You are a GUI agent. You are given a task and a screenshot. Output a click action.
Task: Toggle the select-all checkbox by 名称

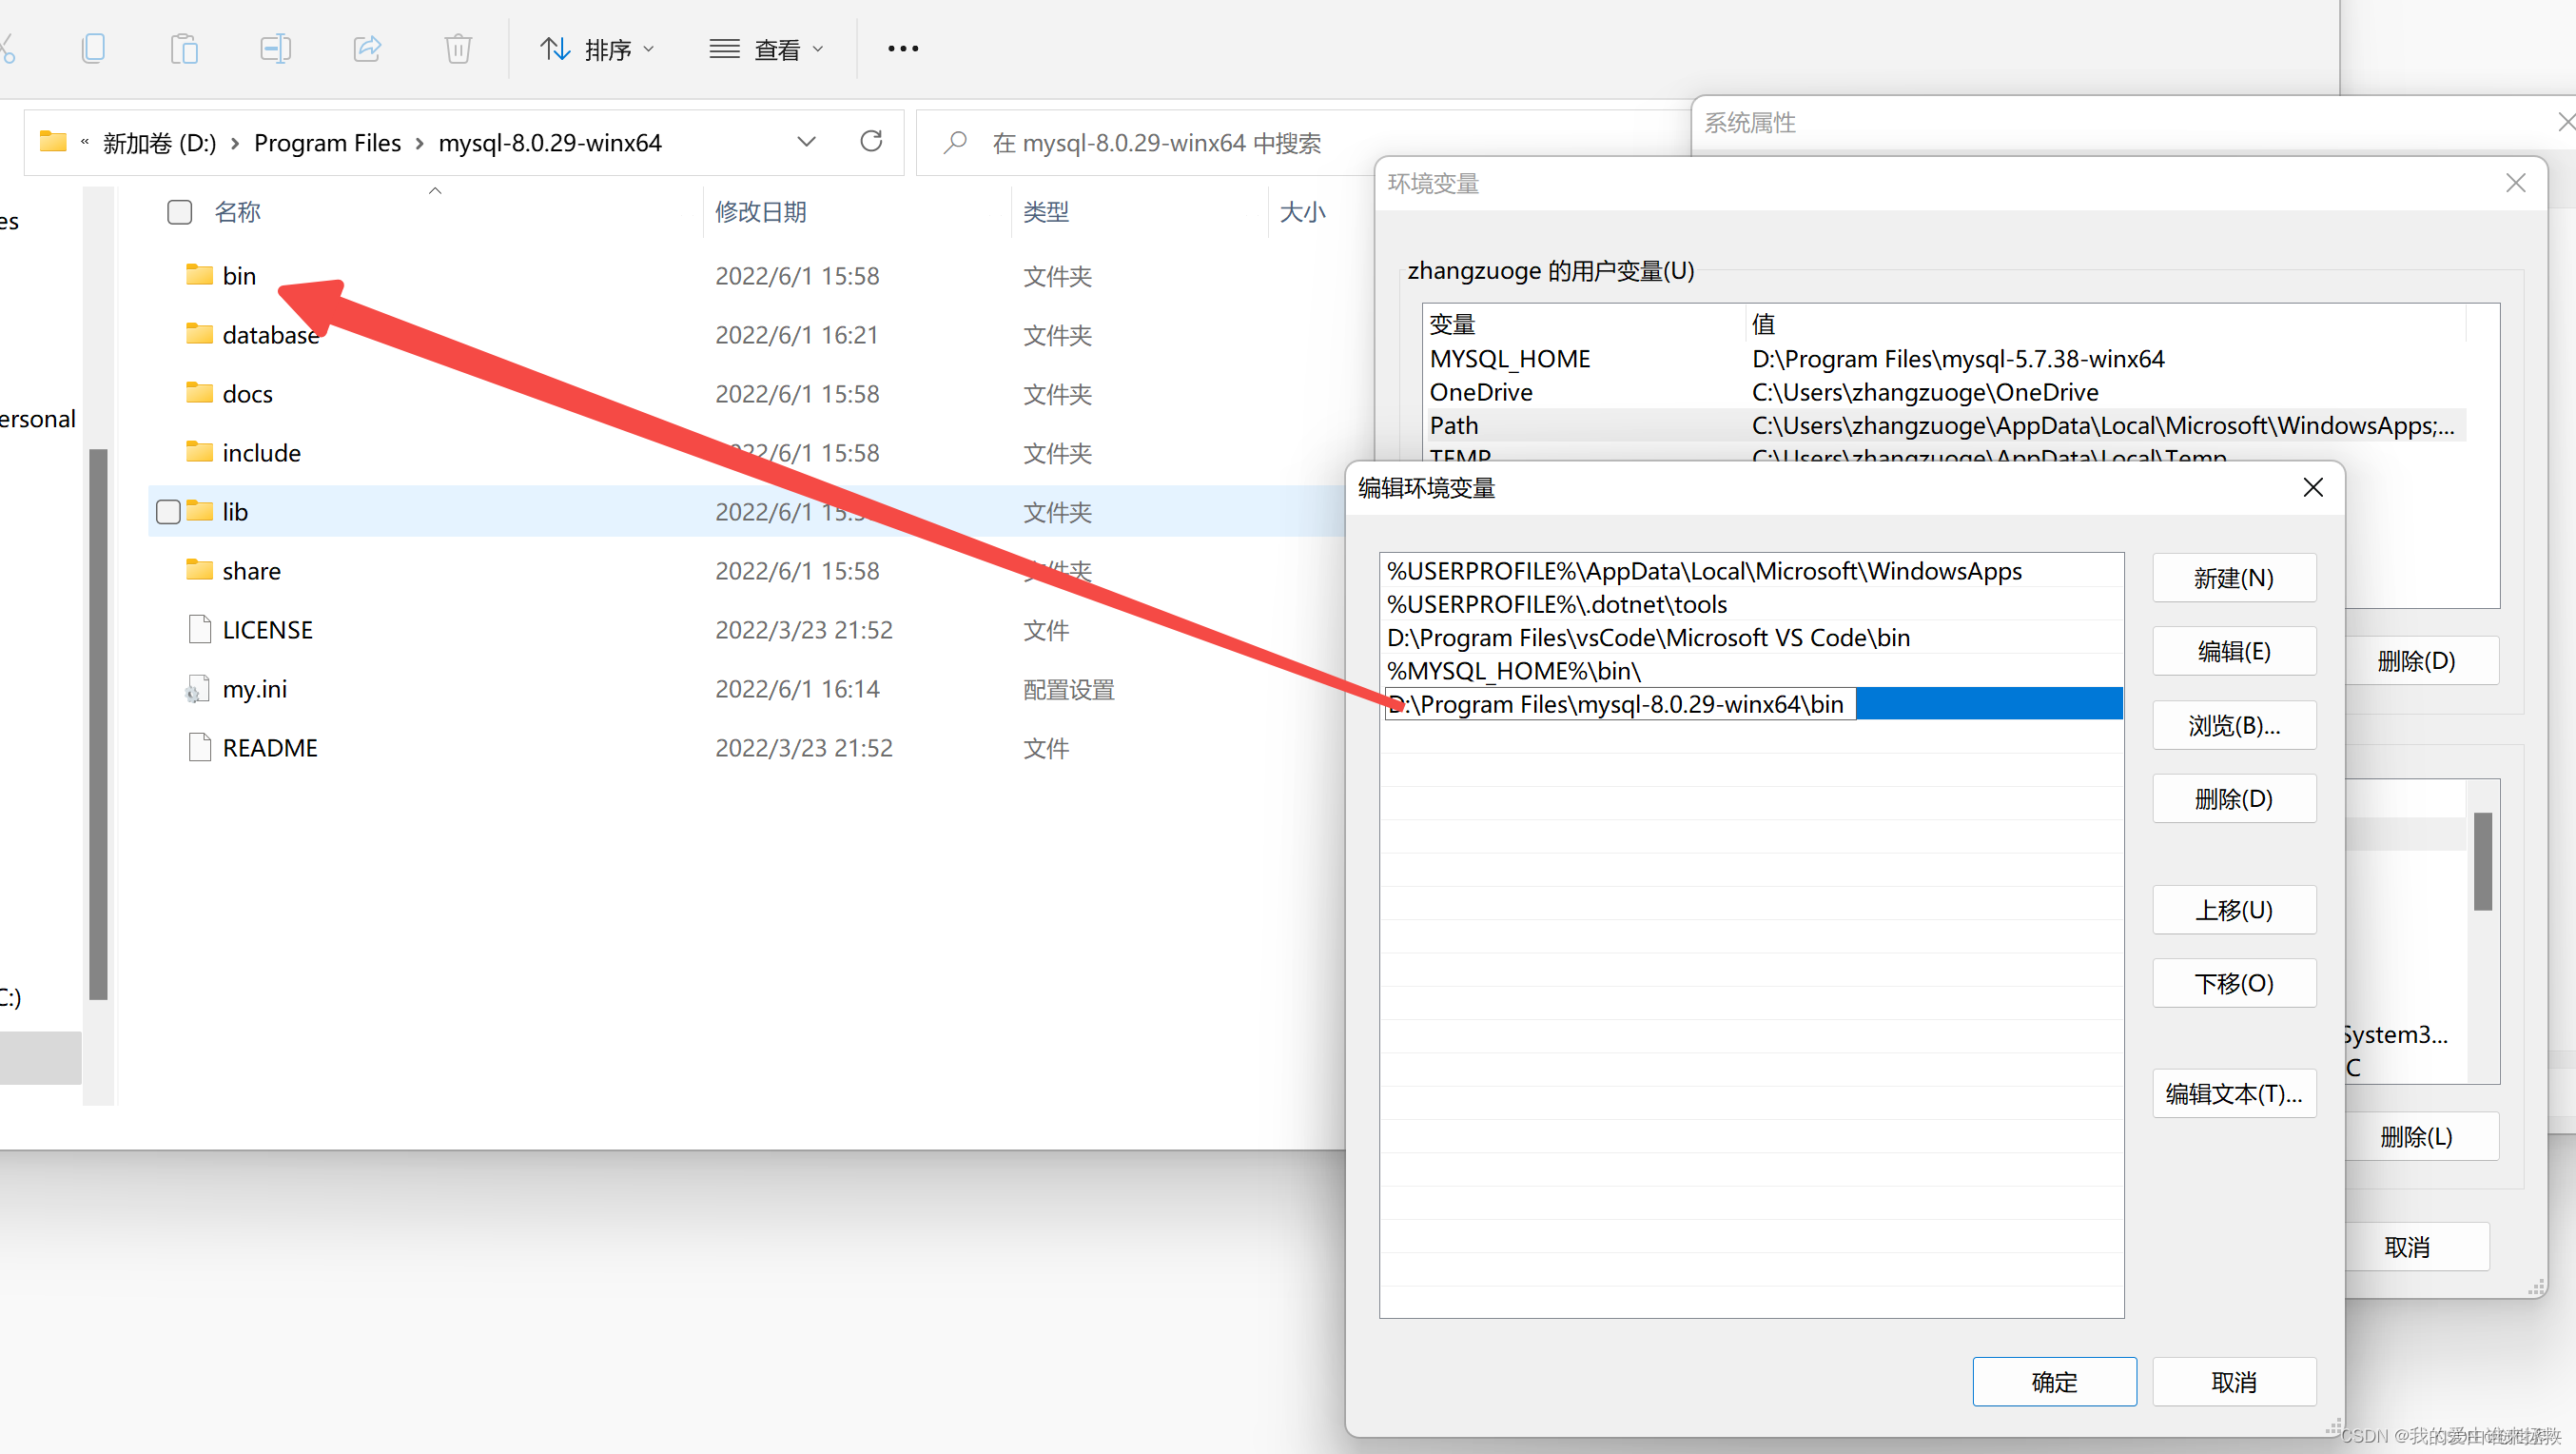(x=179, y=212)
